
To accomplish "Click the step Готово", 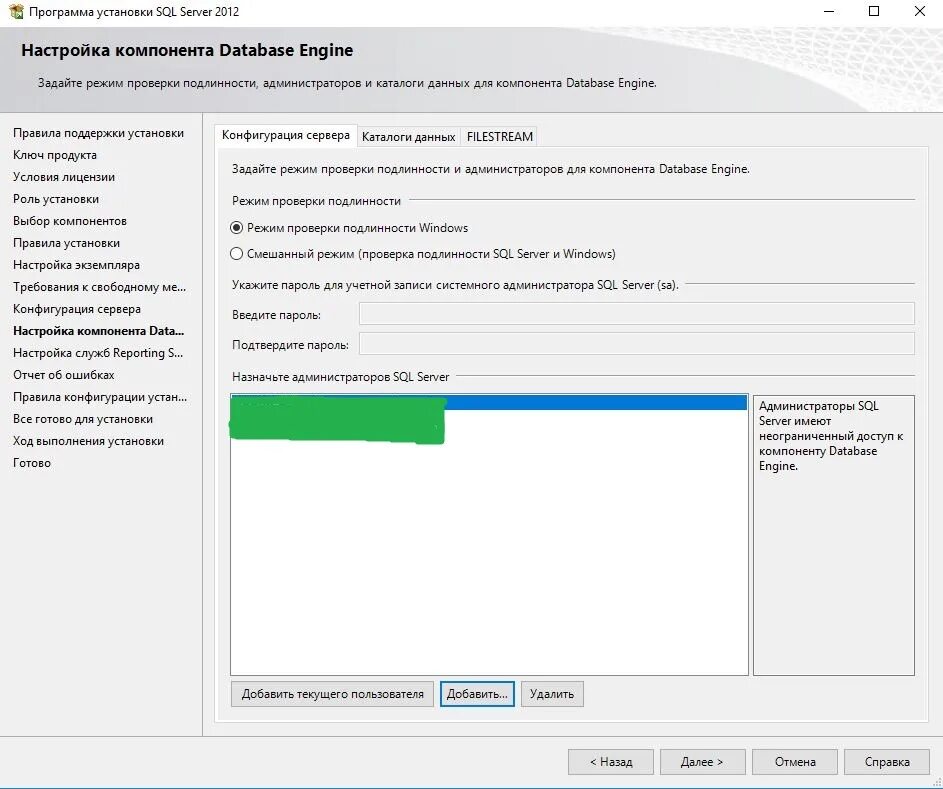I will click(32, 463).
